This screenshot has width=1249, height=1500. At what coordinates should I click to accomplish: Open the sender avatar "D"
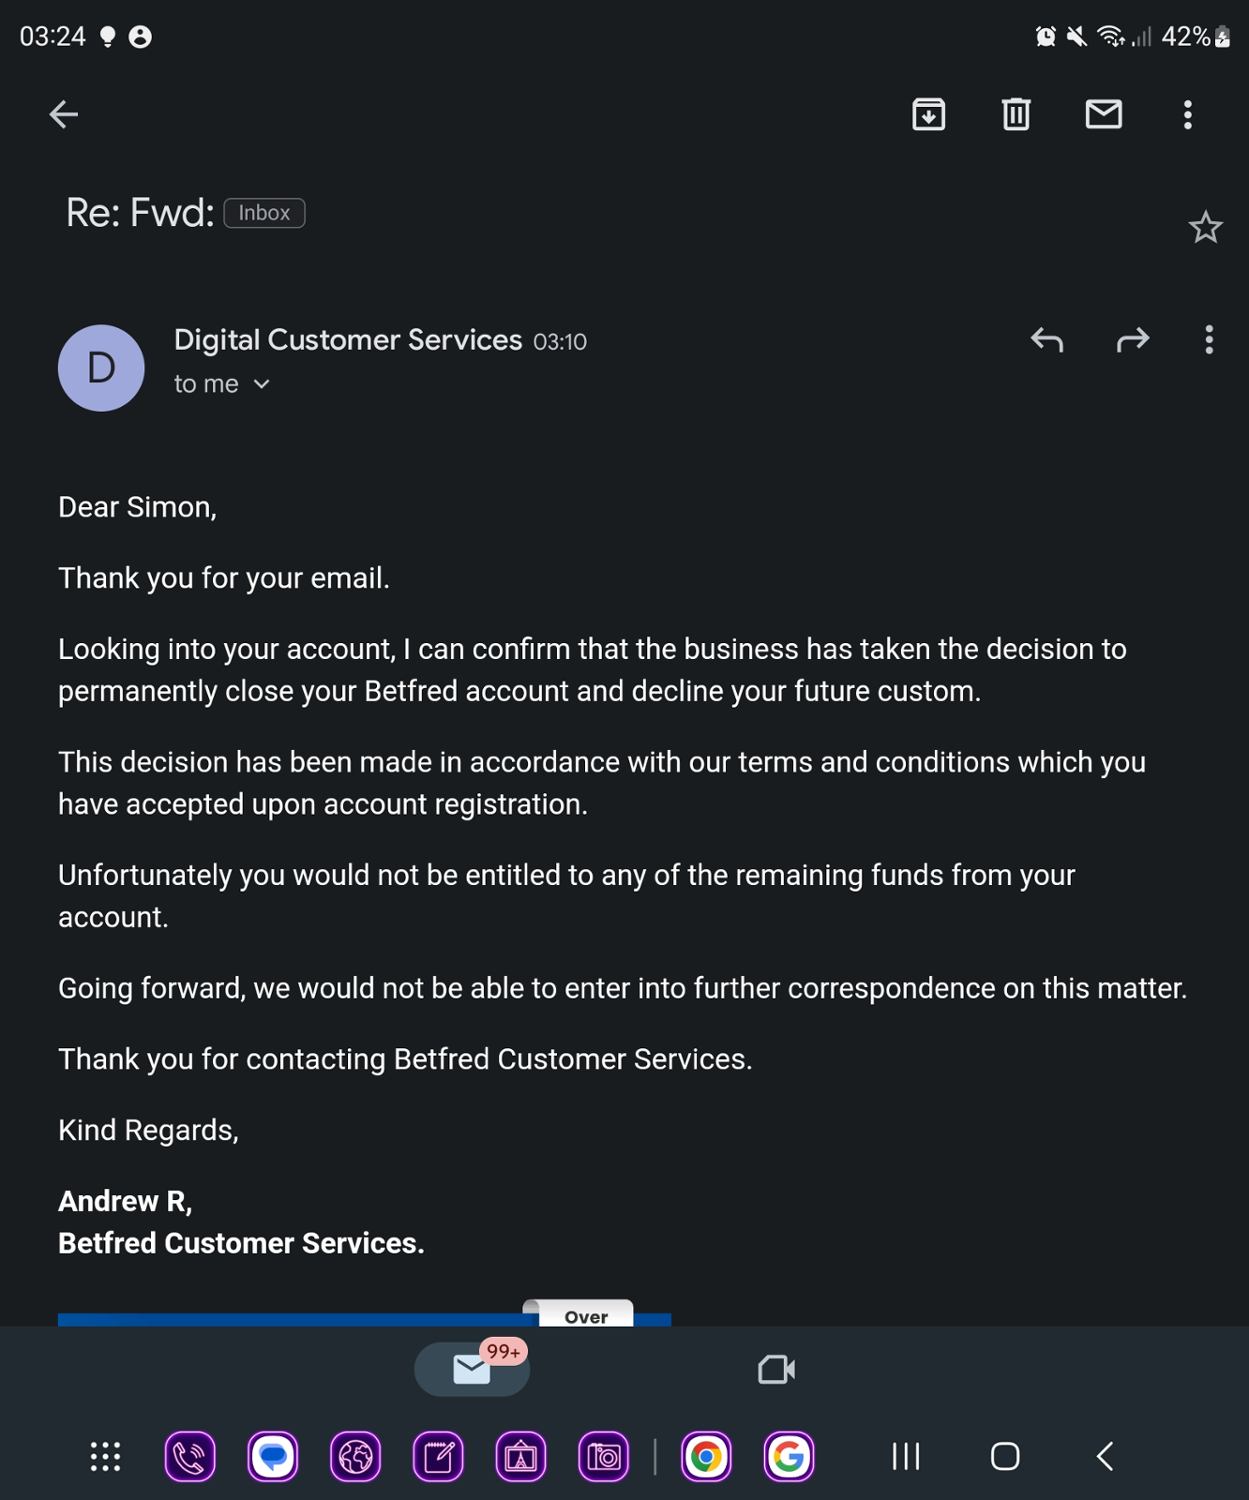[x=101, y=368]
